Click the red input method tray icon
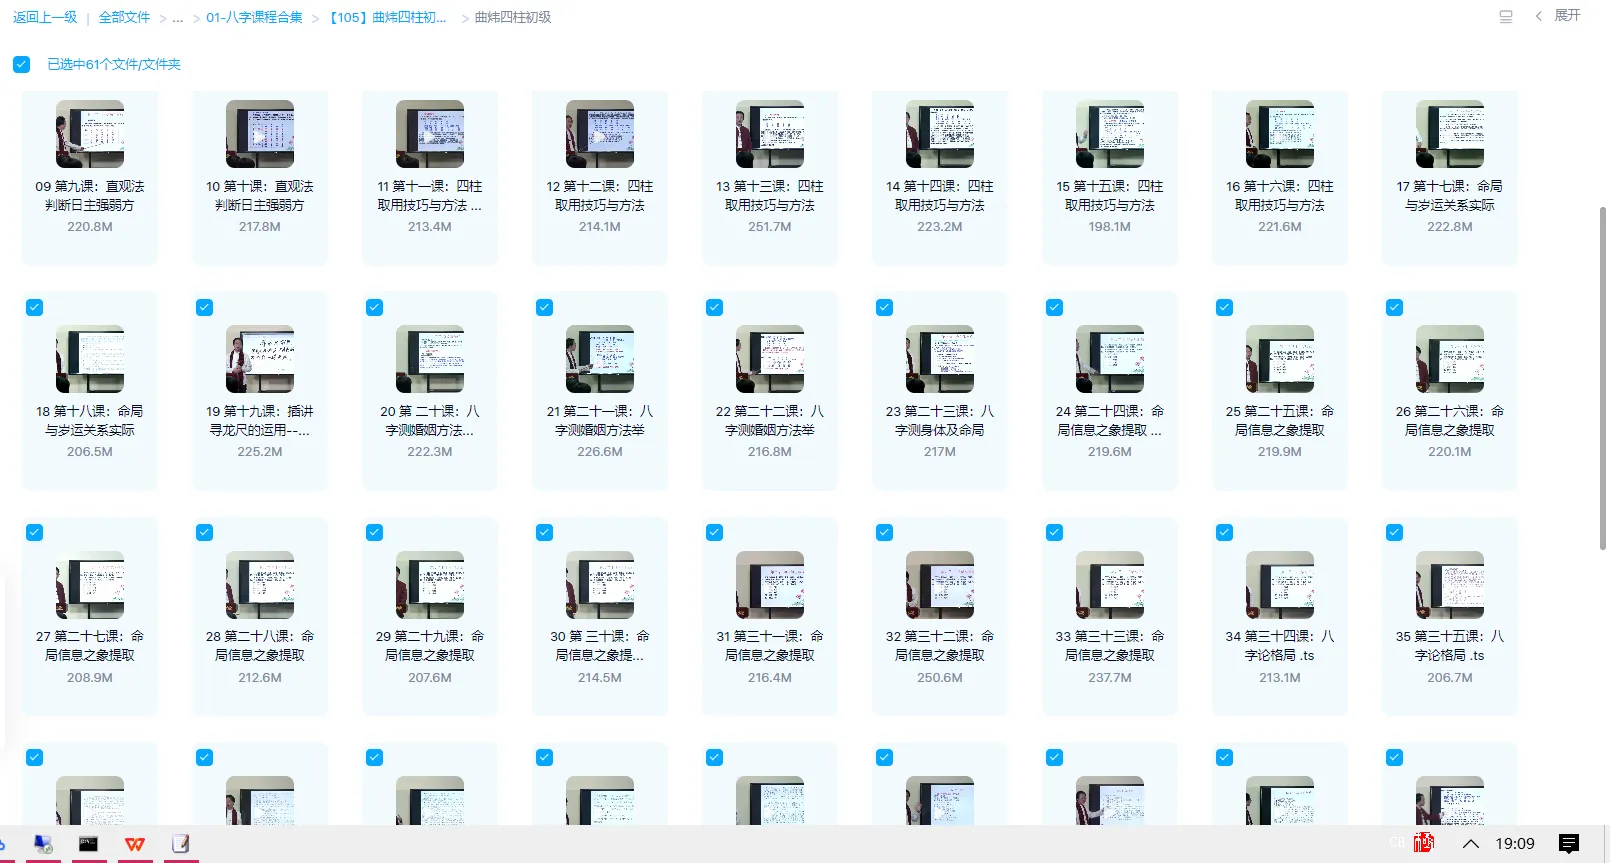 (1424, 843)
